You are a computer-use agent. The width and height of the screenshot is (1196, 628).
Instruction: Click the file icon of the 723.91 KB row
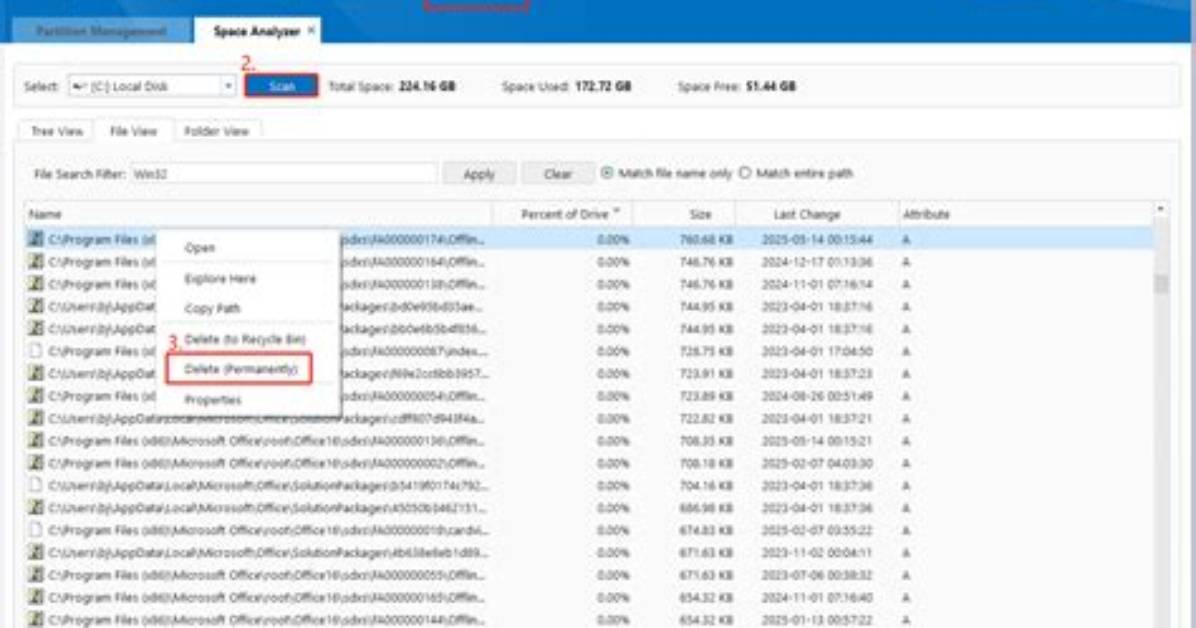(36, 373)
